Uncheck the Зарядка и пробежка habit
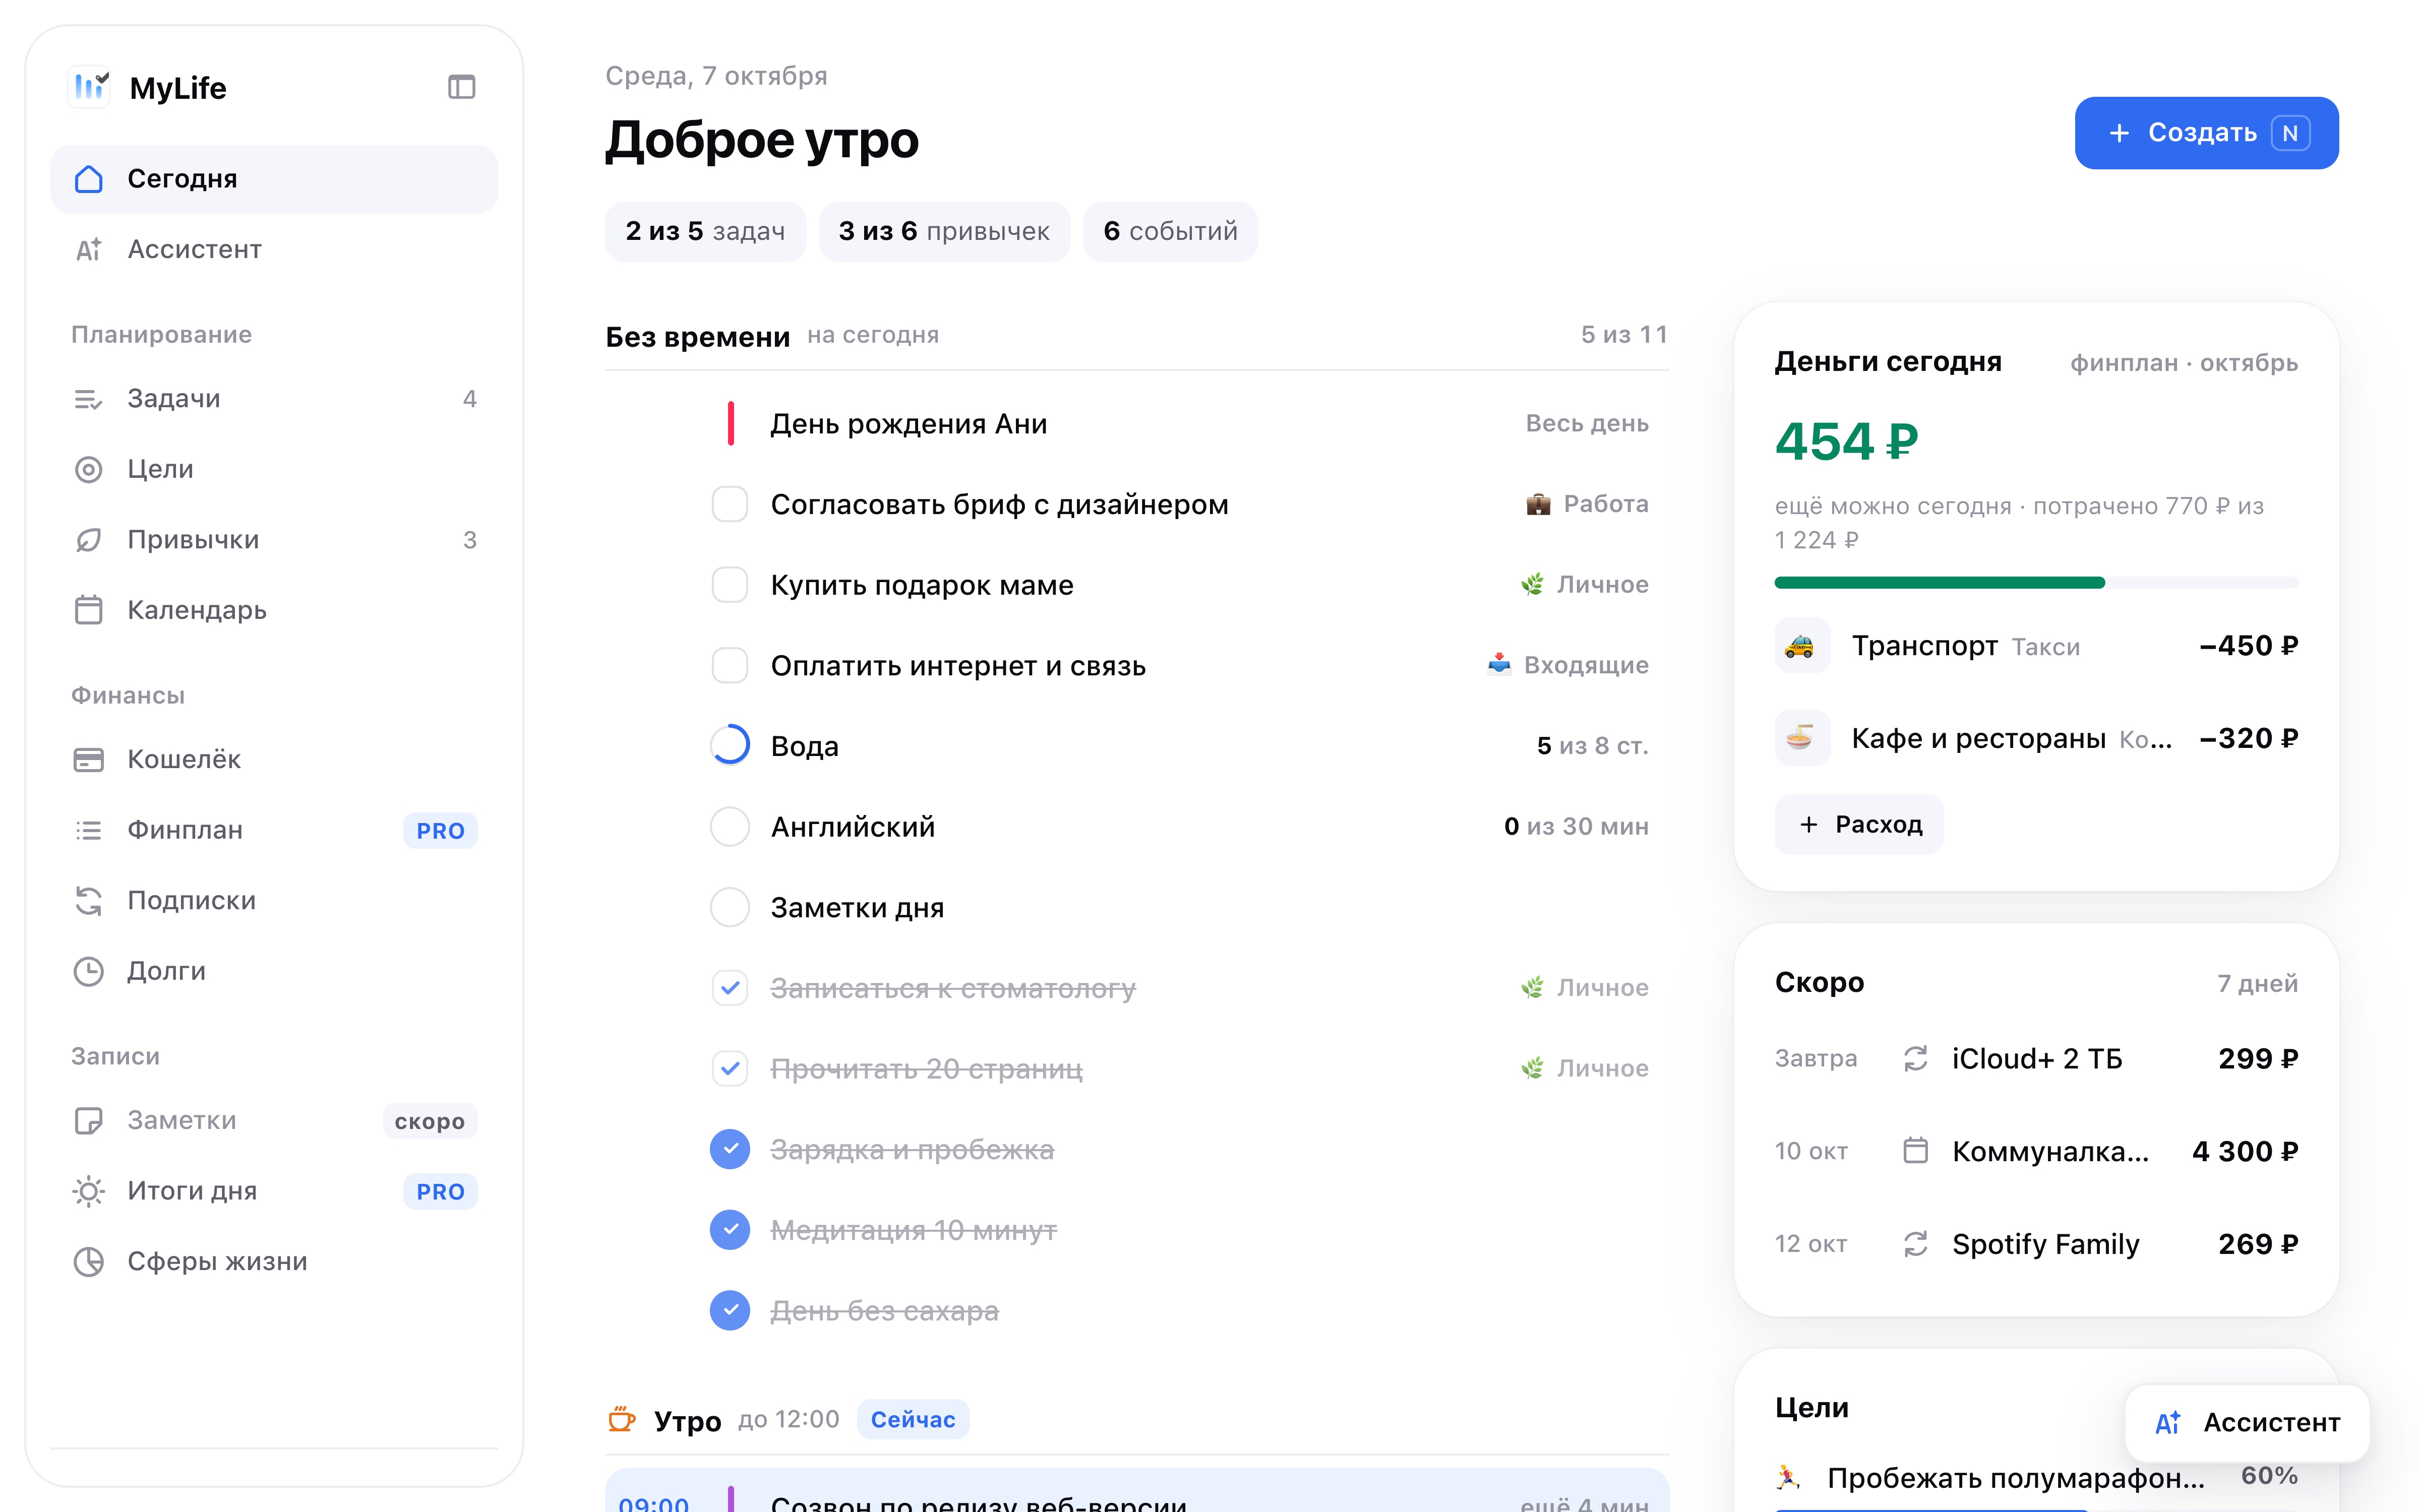2420x1512 pixels. [x=730, y=1149]
